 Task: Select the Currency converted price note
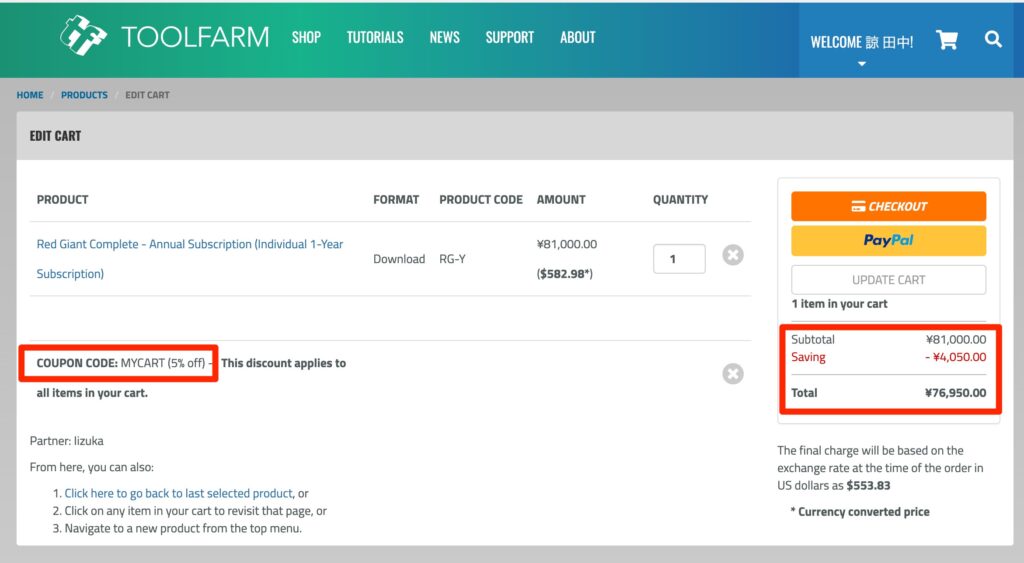[859, 511]
